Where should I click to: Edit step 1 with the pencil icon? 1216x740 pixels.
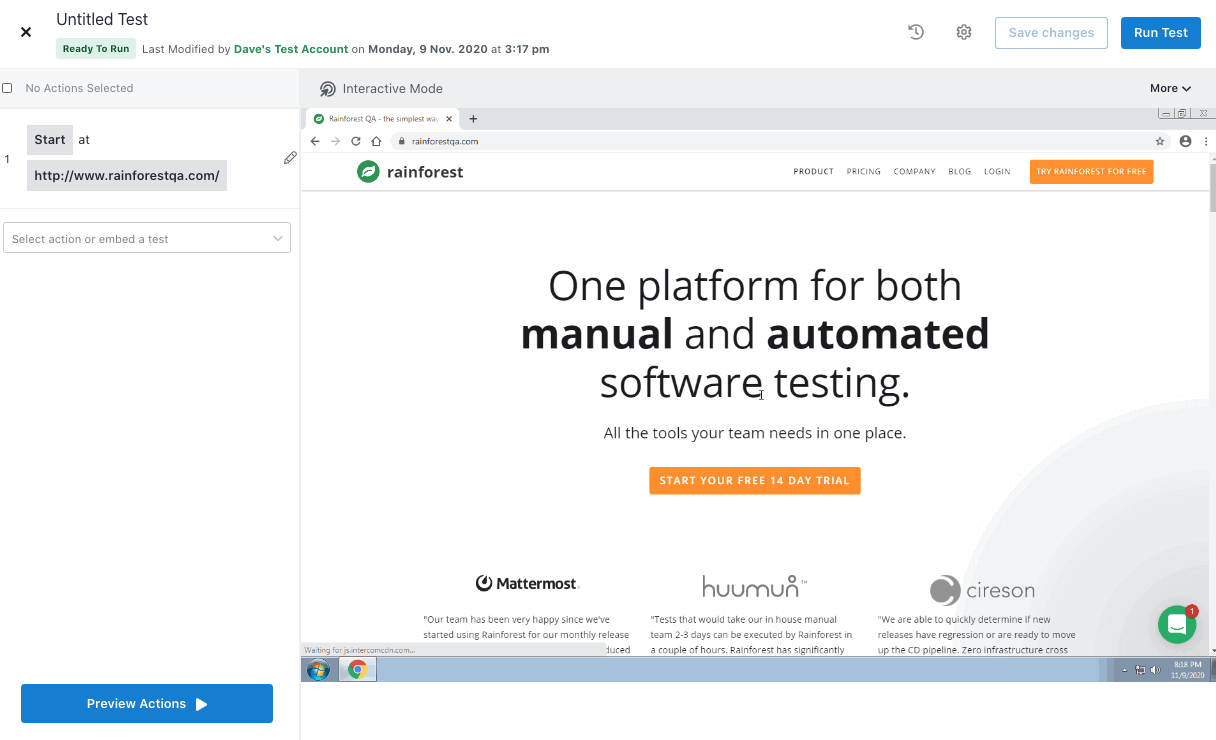[290, 158]
